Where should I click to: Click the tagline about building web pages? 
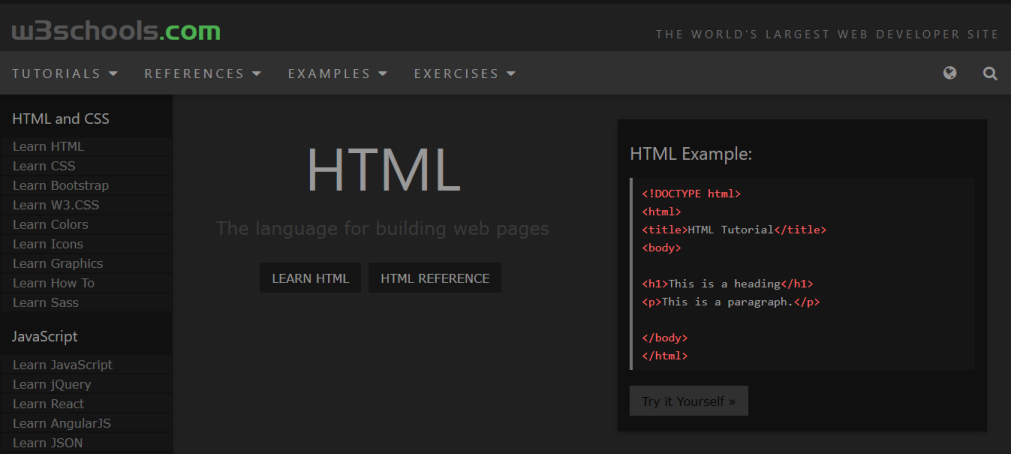coord(382,228)
